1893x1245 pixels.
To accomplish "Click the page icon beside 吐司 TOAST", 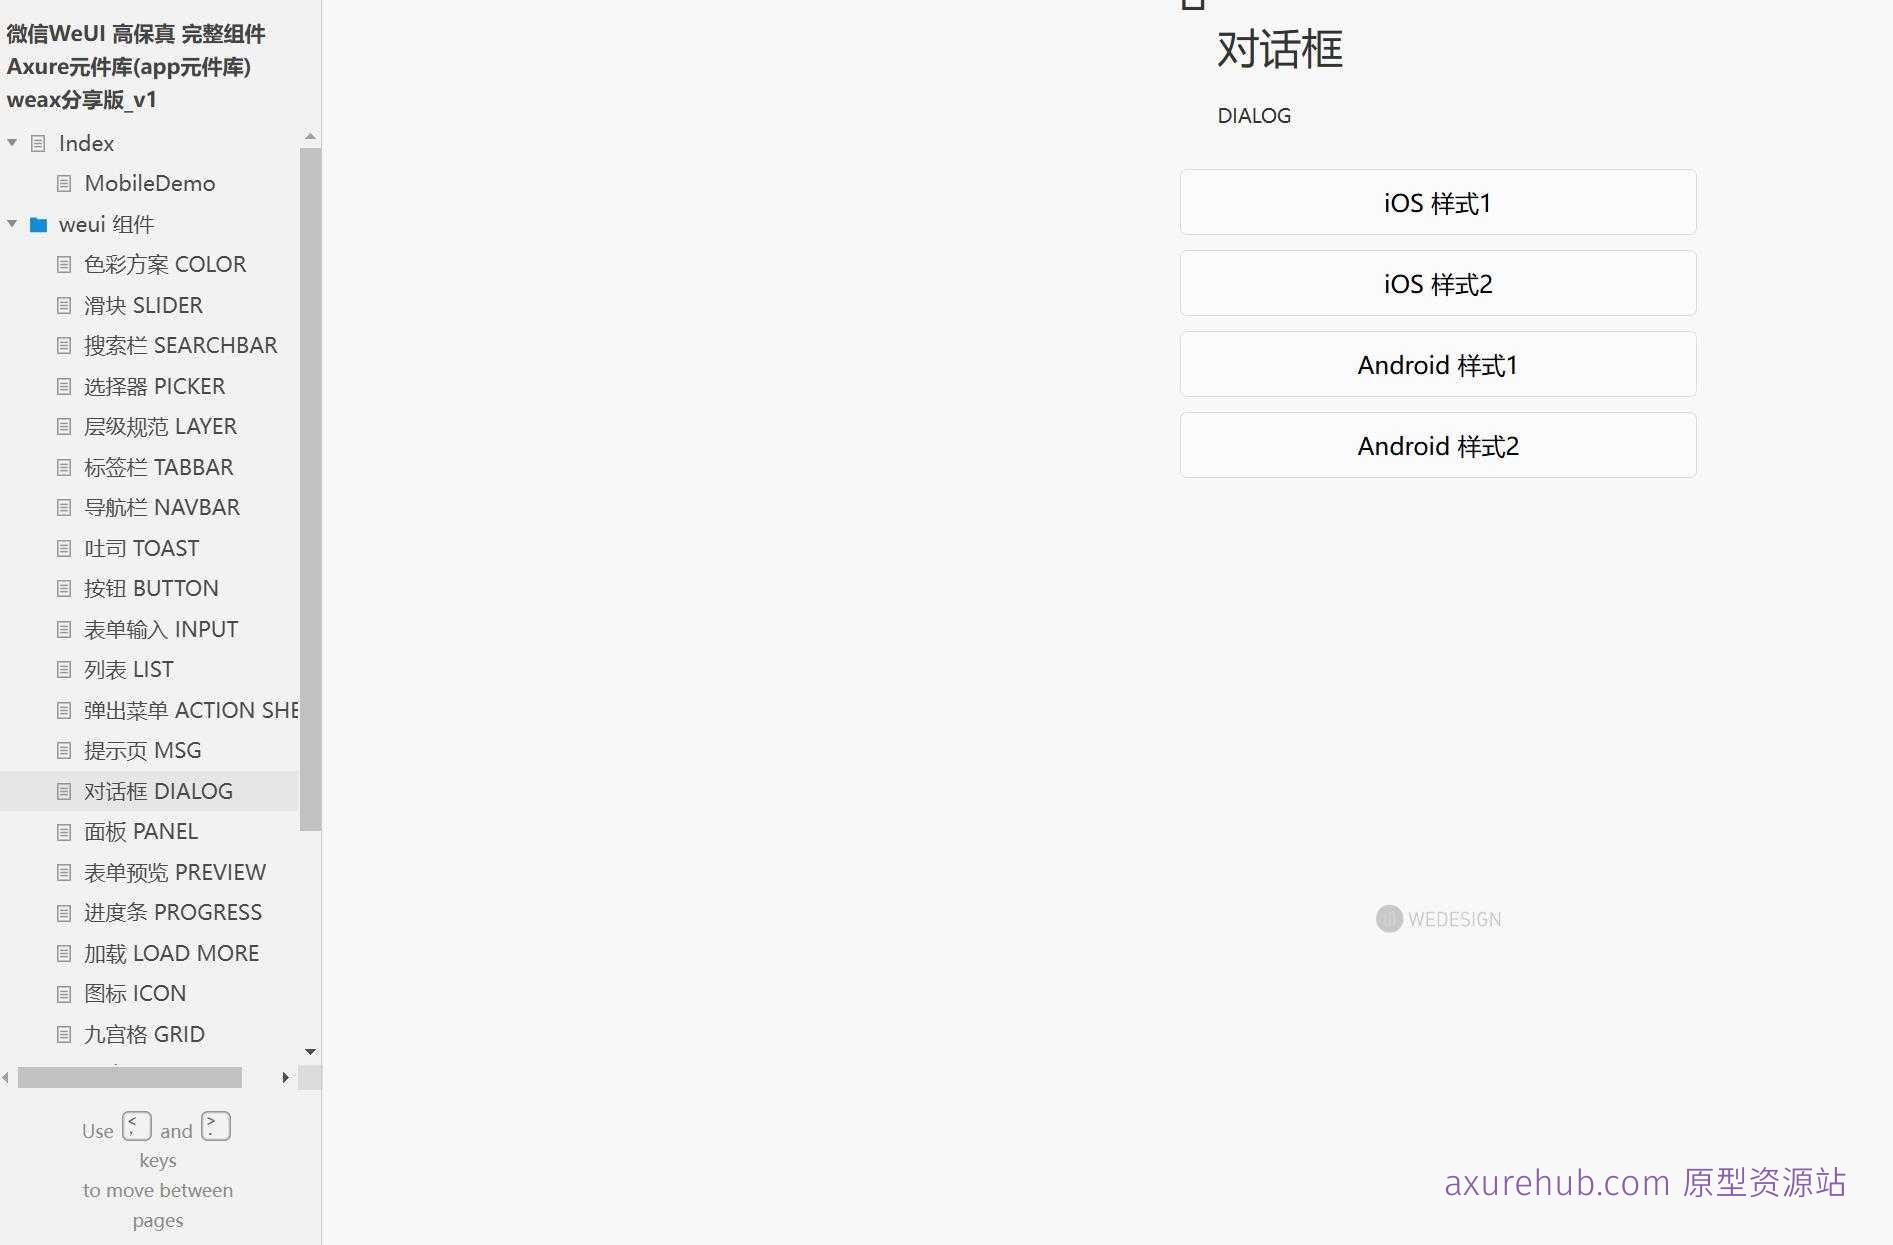I will click(x=64, y=548).
